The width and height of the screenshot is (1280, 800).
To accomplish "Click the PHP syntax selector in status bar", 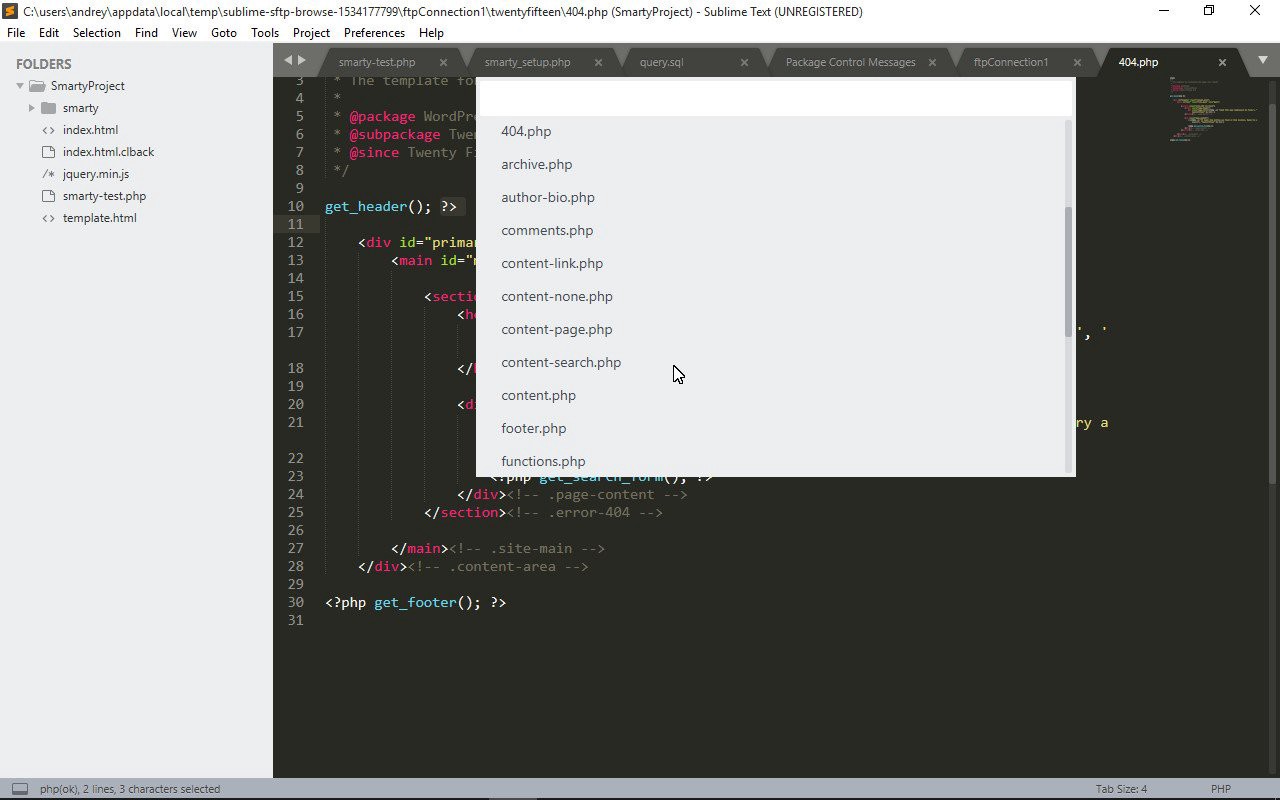I will (x=1220, y=789).
